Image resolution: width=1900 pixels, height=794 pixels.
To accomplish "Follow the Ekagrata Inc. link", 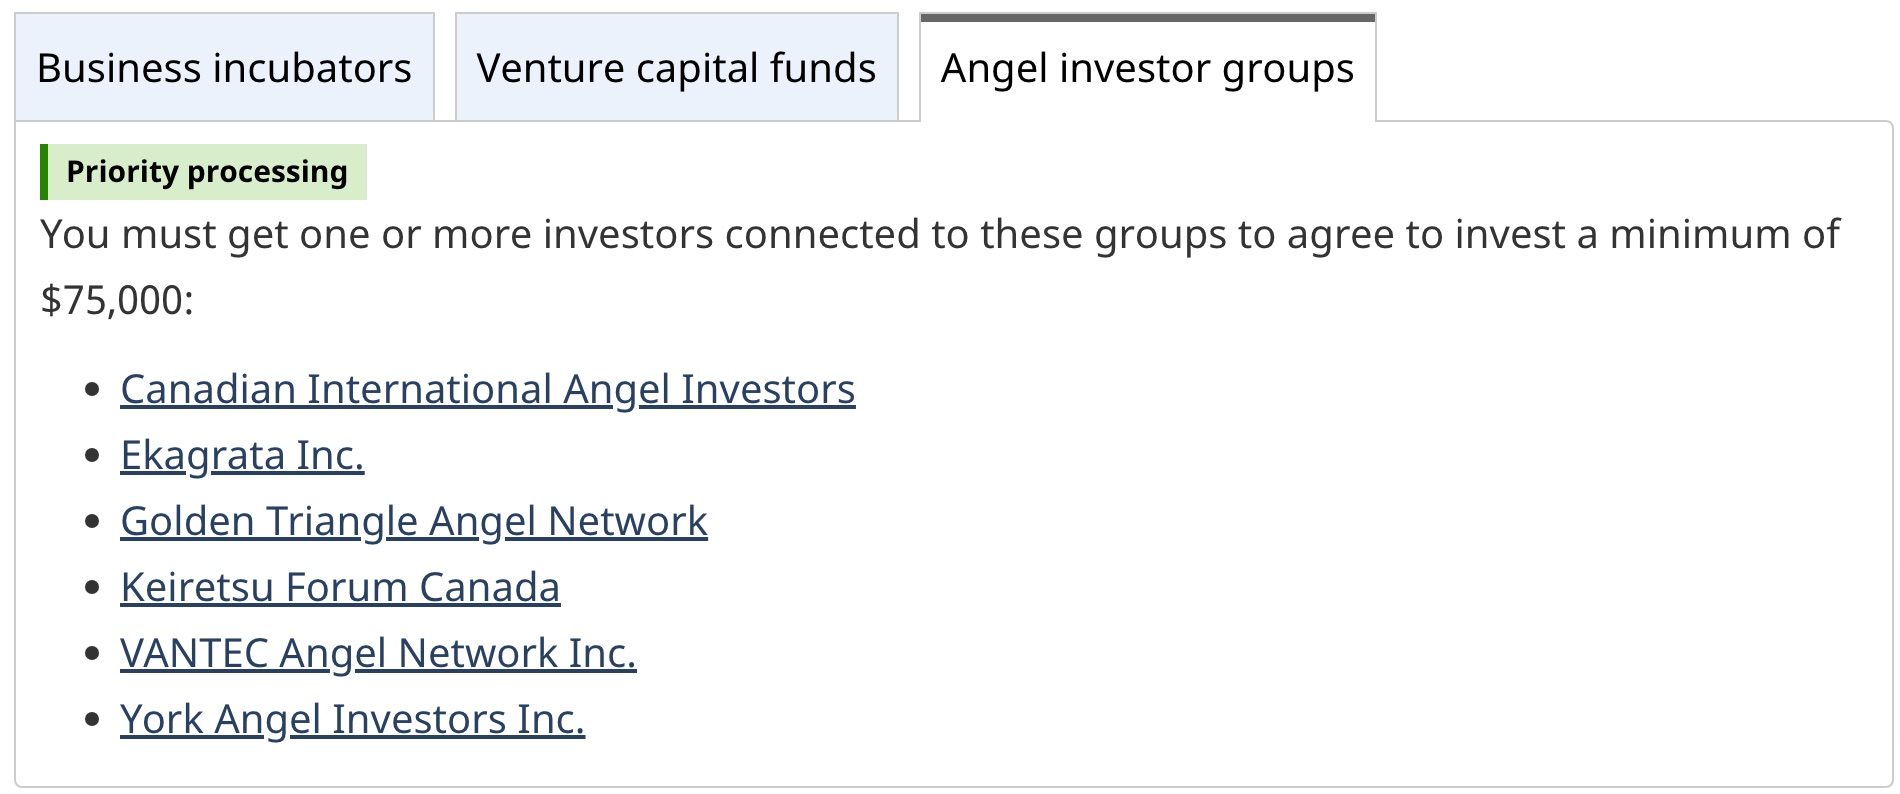I will [242, 455].
